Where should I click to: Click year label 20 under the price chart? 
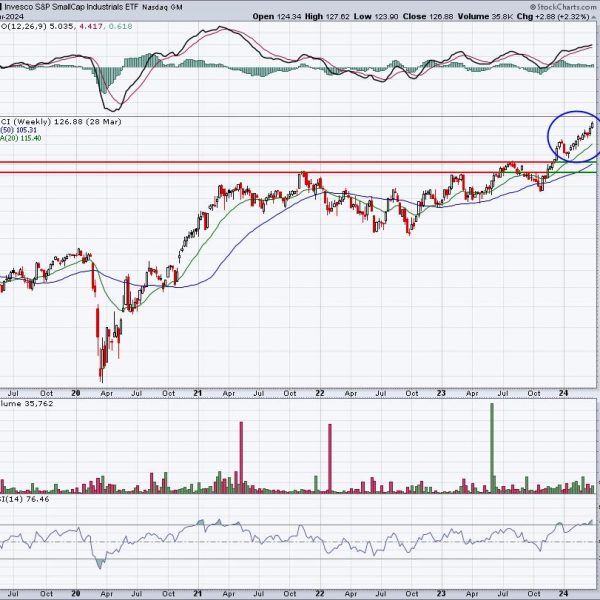[x=76, y=393]
